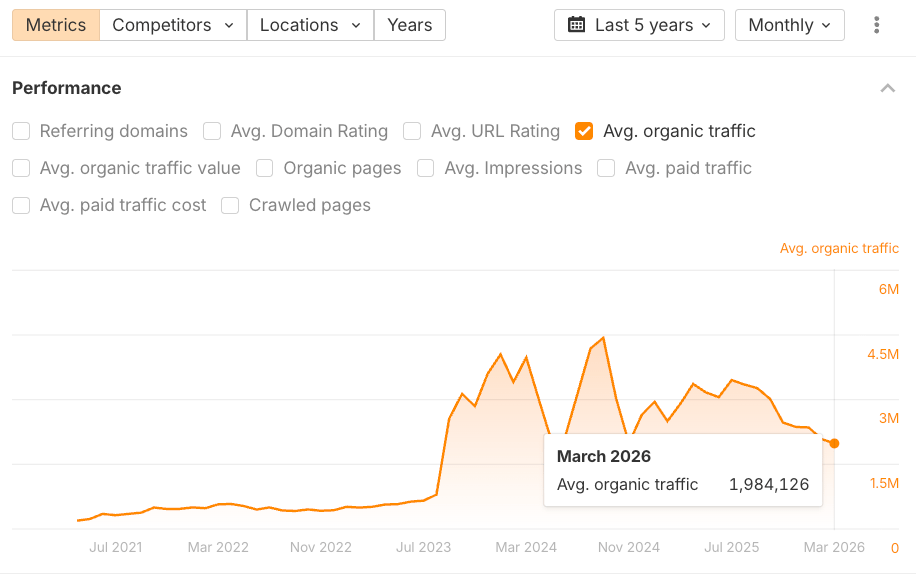
Task: Enable the Referring domains checkbox
Action: [21, 131]
